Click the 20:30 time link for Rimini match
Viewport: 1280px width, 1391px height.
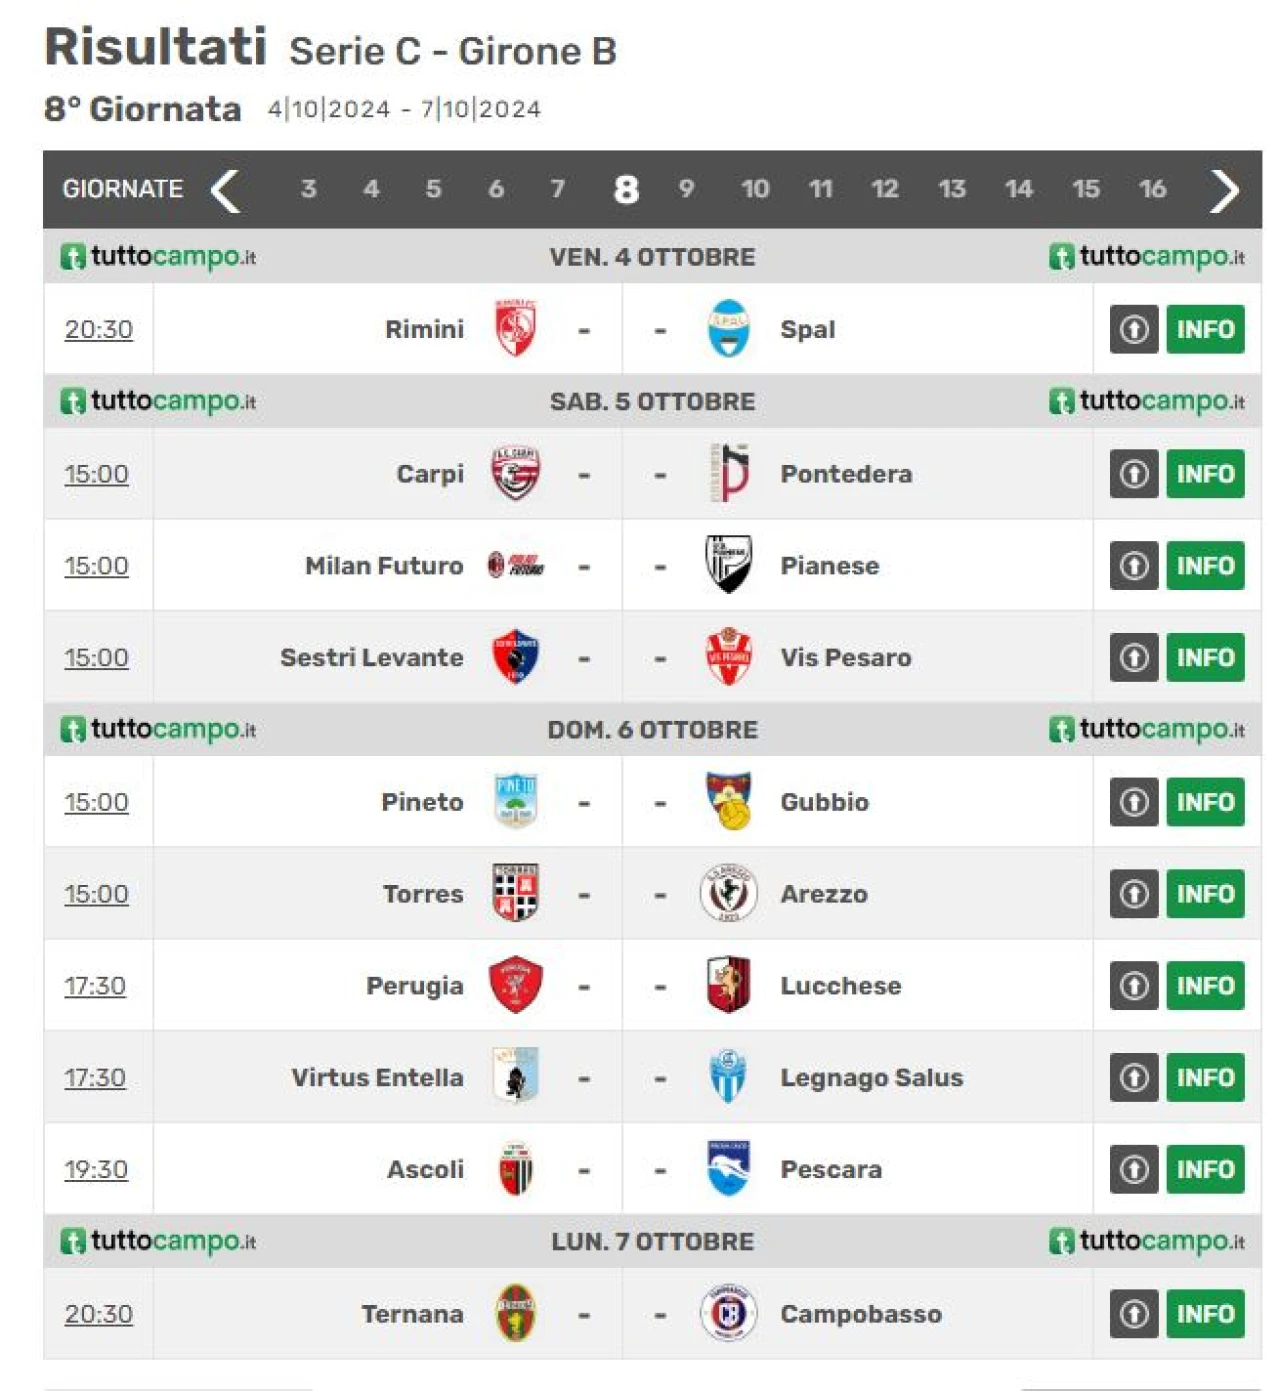[98, 329]
